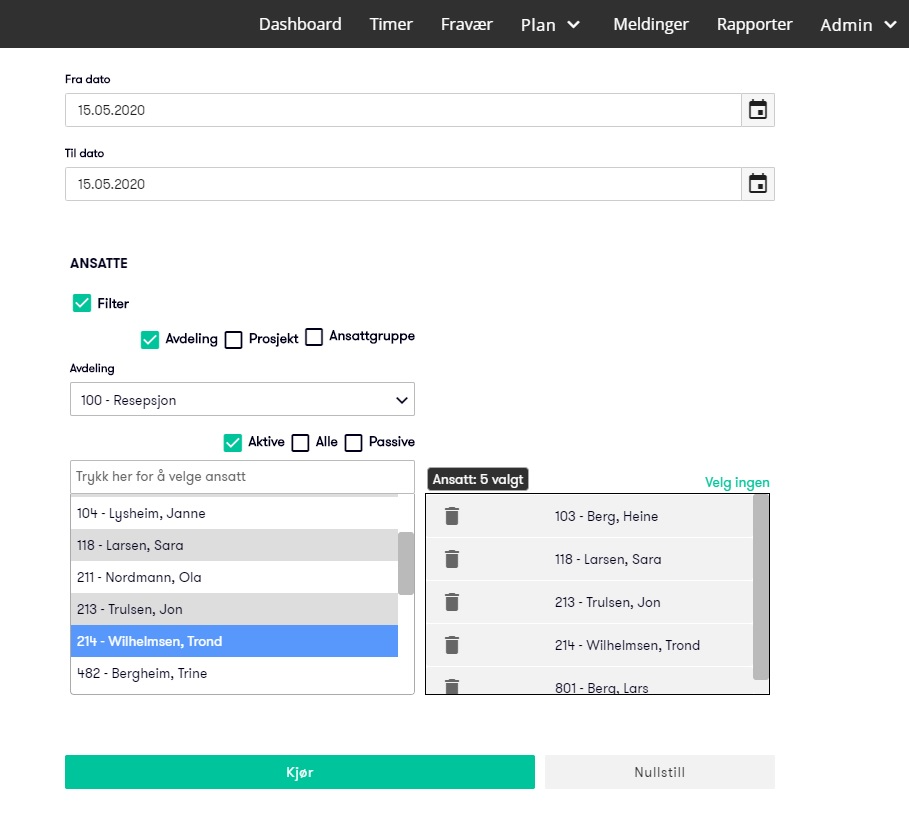Tick the Ansattgruppe checkbox

314,337
